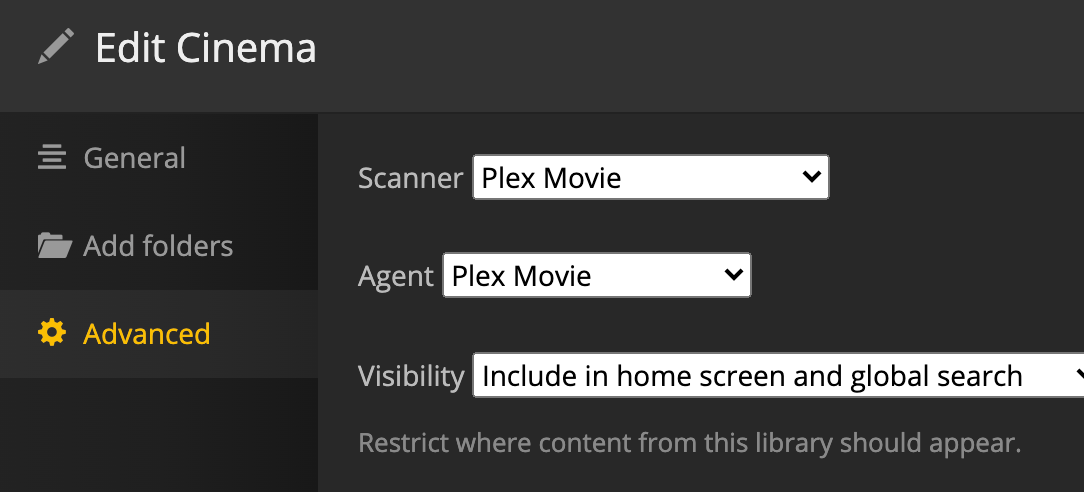1084x492 pixels.
Task: Click the chevron arrow on the Visibility dropdown
Action: [1078, 375]
